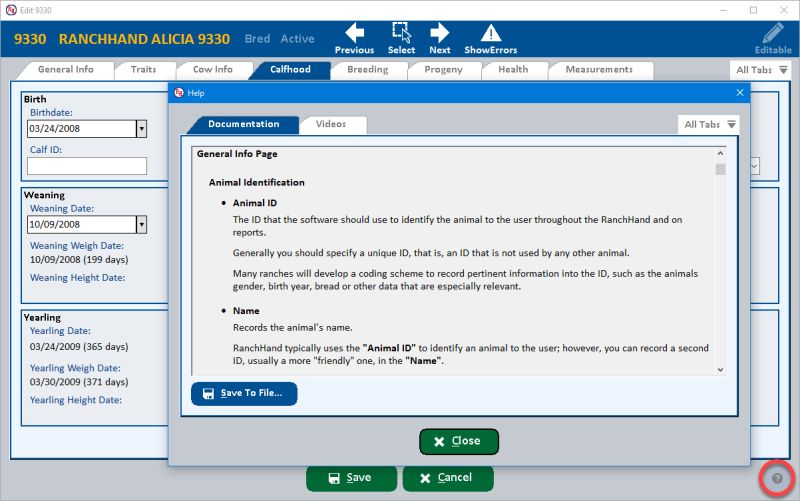Switch to the Traits tab
Image resolution: width=800 pixels, height=501 pixels.
(x=143, y=70)
